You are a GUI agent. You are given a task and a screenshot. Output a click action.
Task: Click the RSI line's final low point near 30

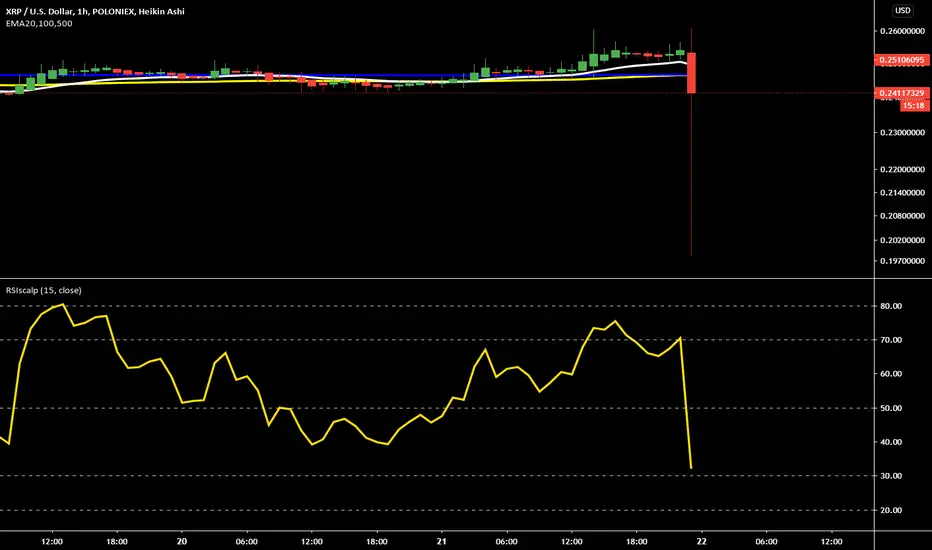point(691,468)
